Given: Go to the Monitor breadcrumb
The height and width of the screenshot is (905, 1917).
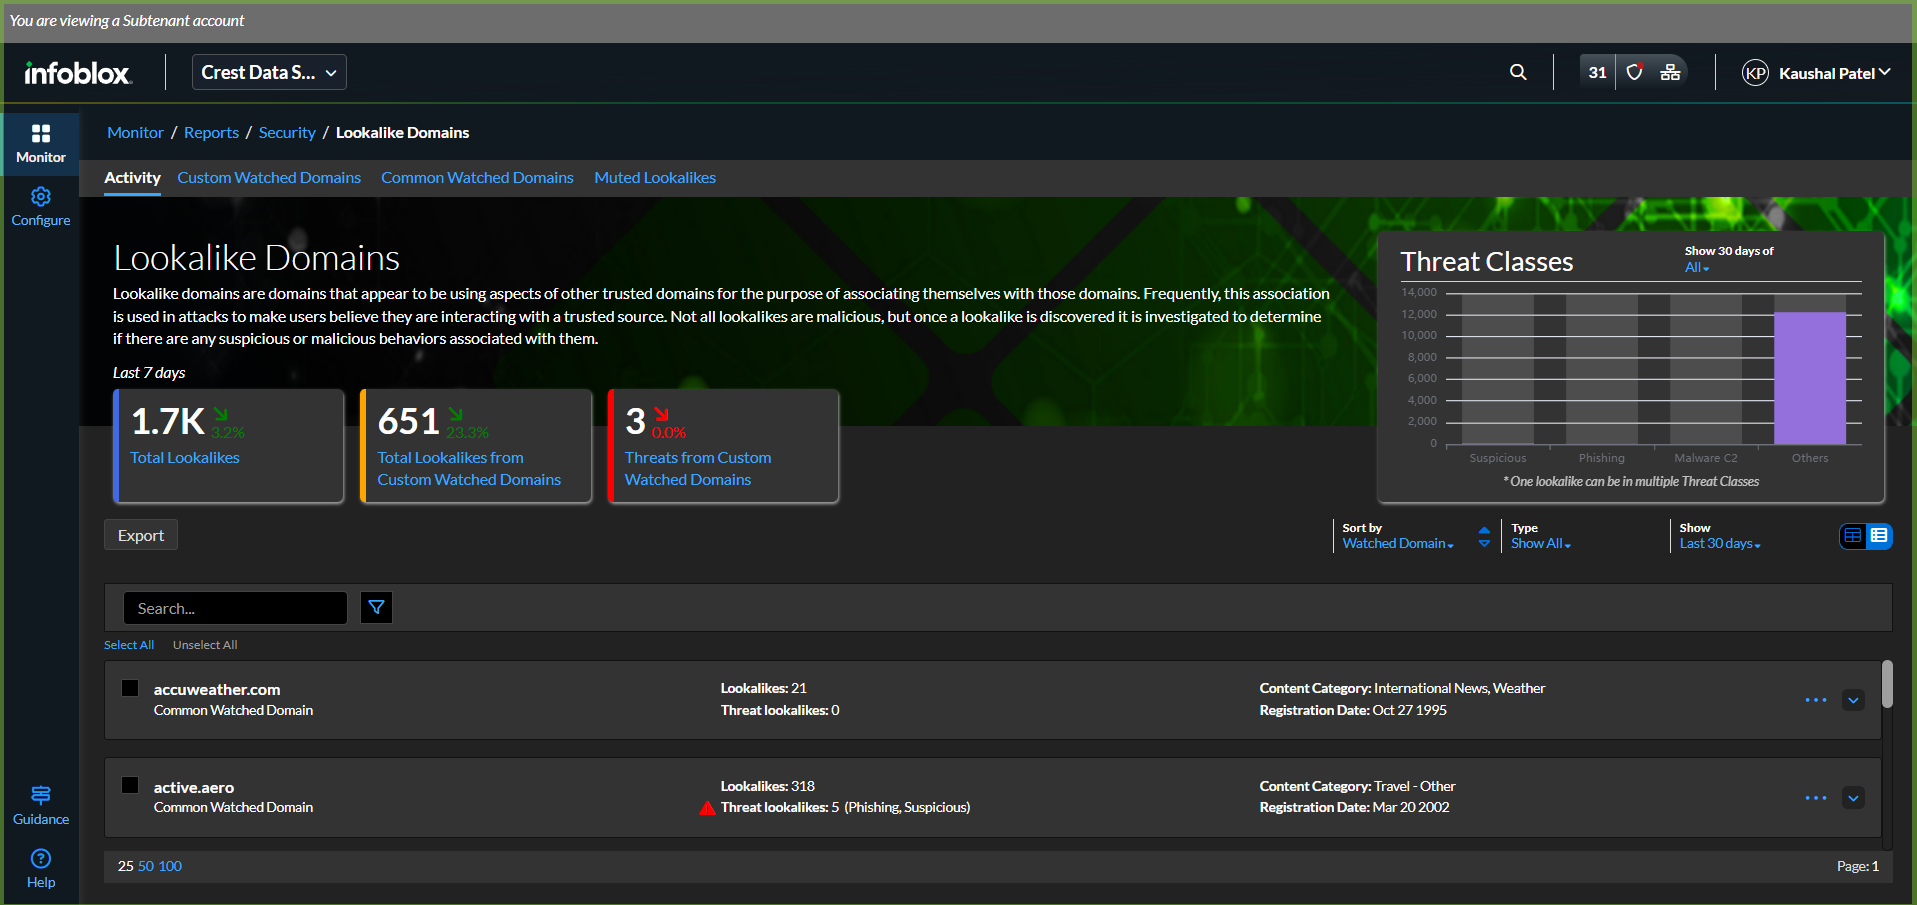Looking at the screenshot, I should pyautogui.click(x=135, y=133).
